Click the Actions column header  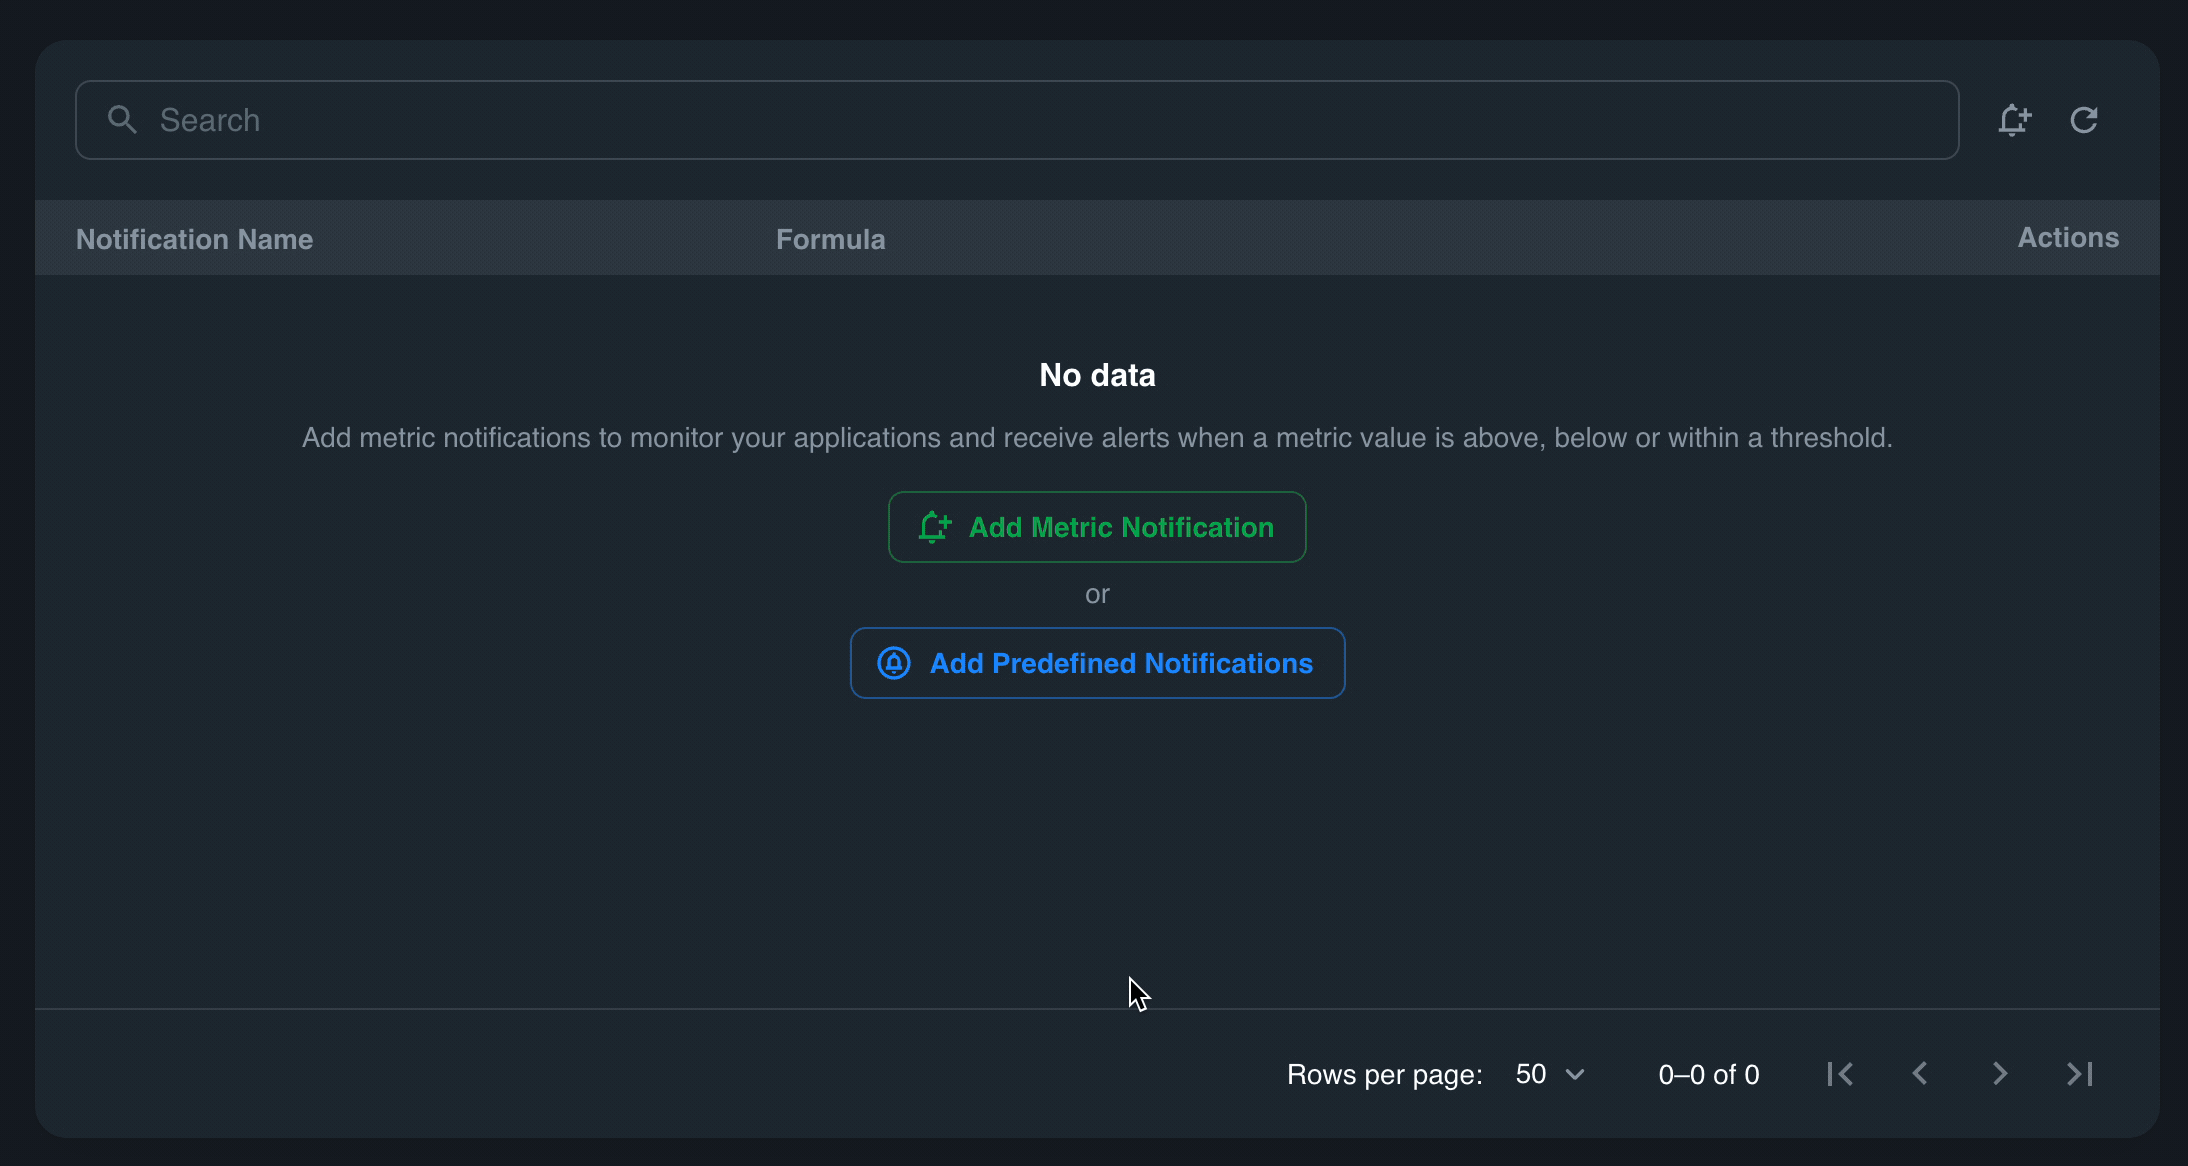coord(2067,238)
